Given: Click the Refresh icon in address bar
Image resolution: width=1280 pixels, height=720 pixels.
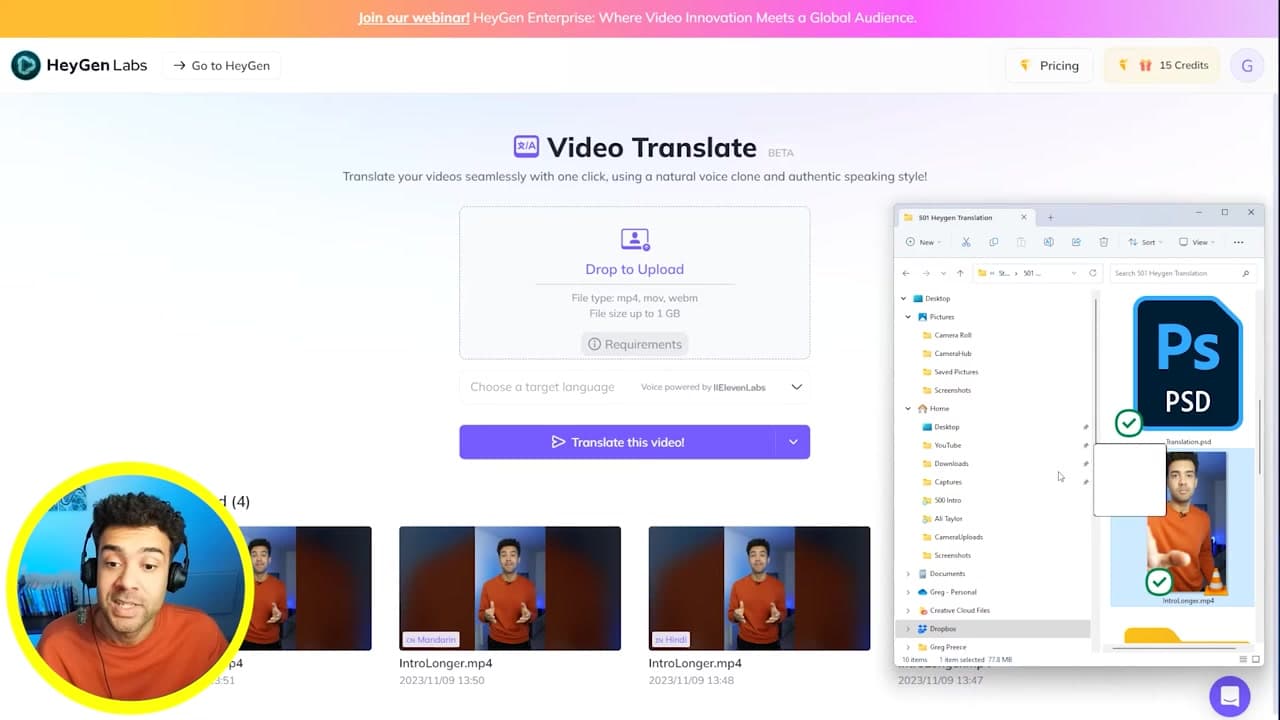Looking at the screenshot, I should pos(1093,273).
